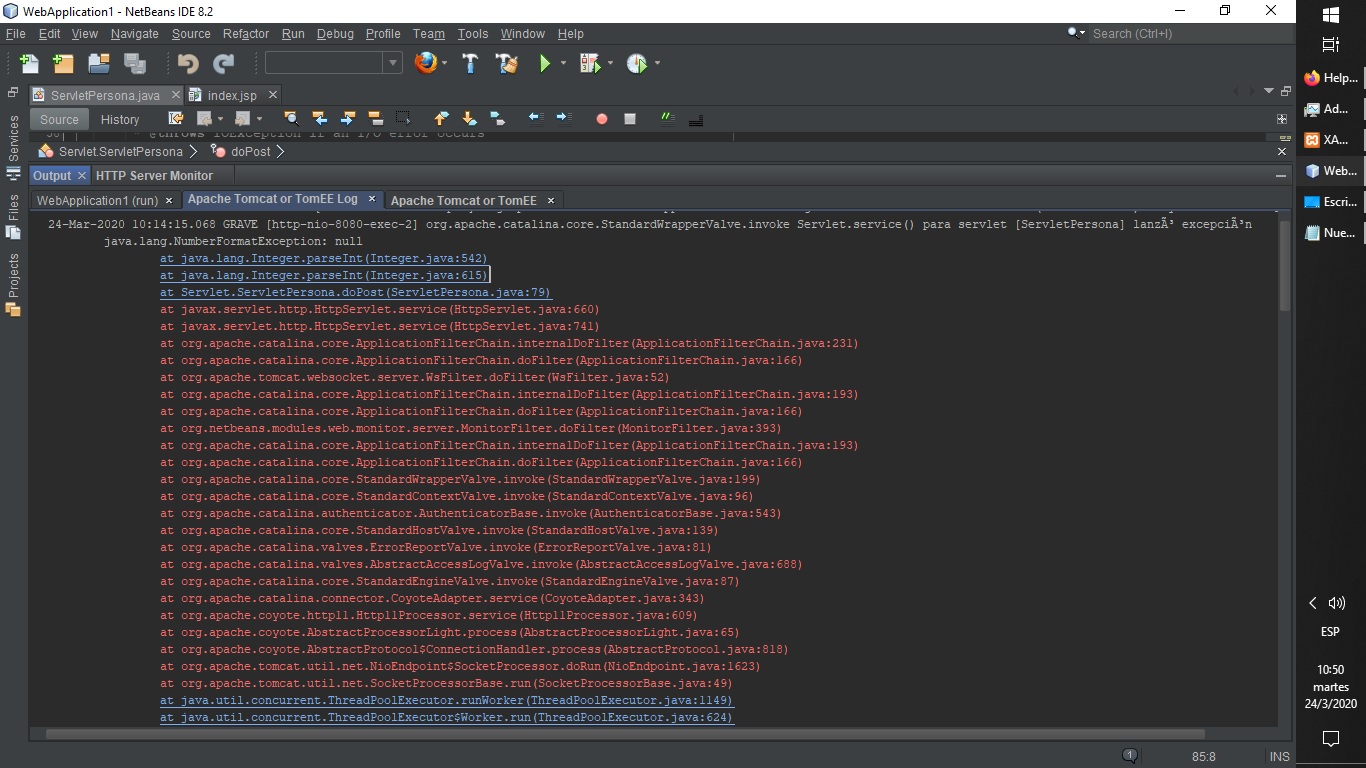Show the open documents list dropdown
The image size is (1366, 768).
pyautogui.click(x=1269, y=91)
